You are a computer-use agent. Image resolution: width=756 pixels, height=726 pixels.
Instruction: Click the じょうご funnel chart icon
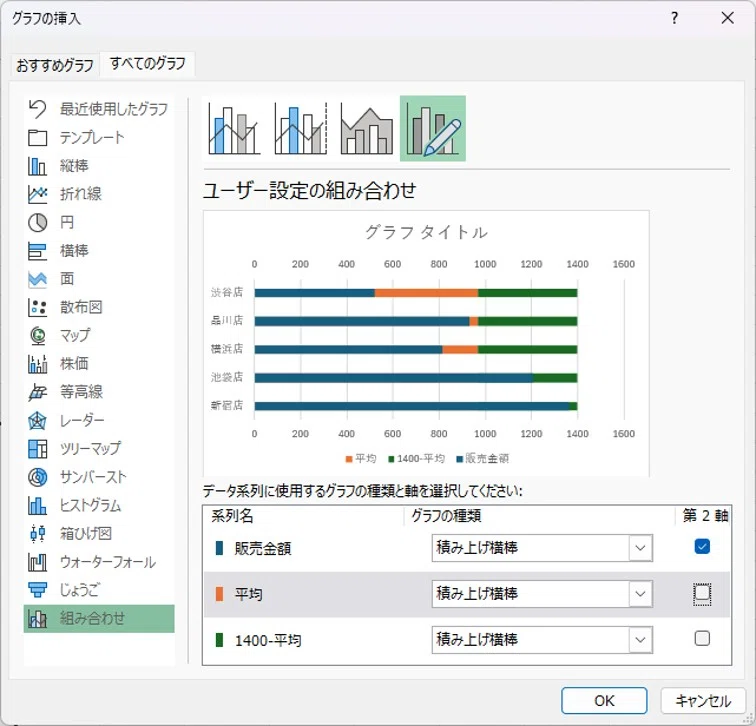[37, 590]
